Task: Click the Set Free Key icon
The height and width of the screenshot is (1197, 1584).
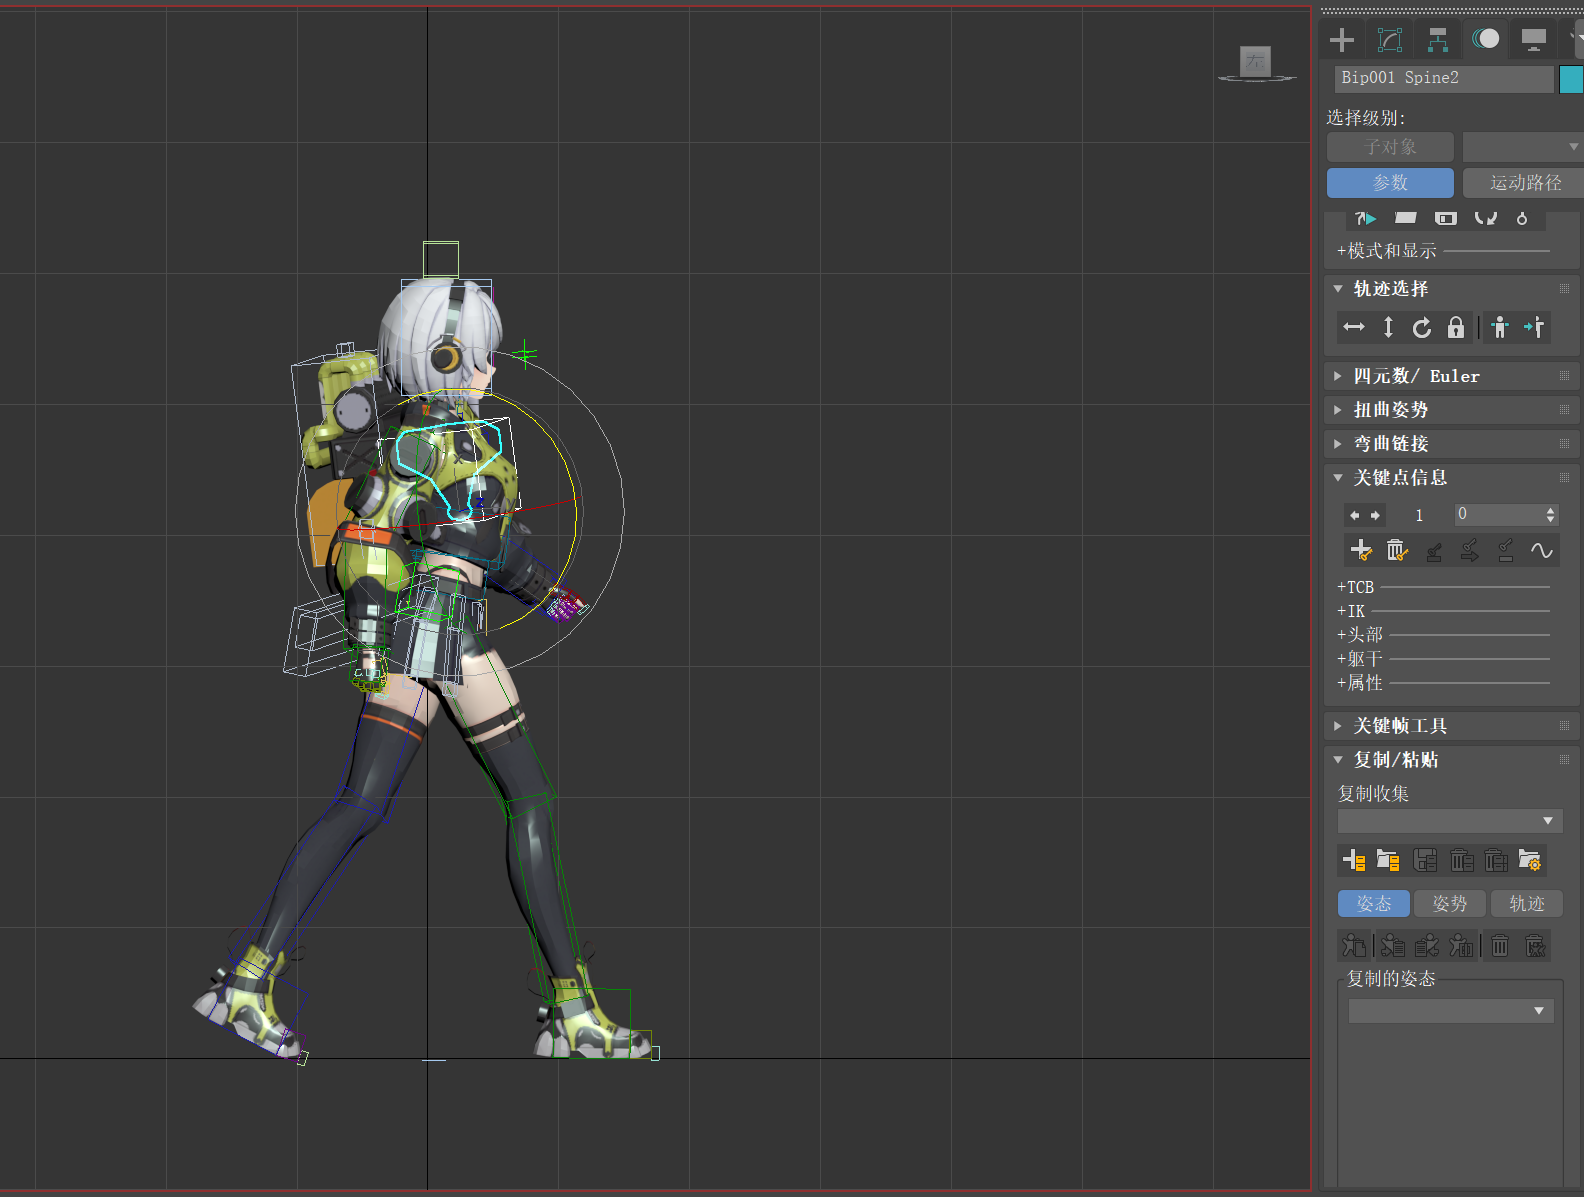Action: pos(1505,550)
